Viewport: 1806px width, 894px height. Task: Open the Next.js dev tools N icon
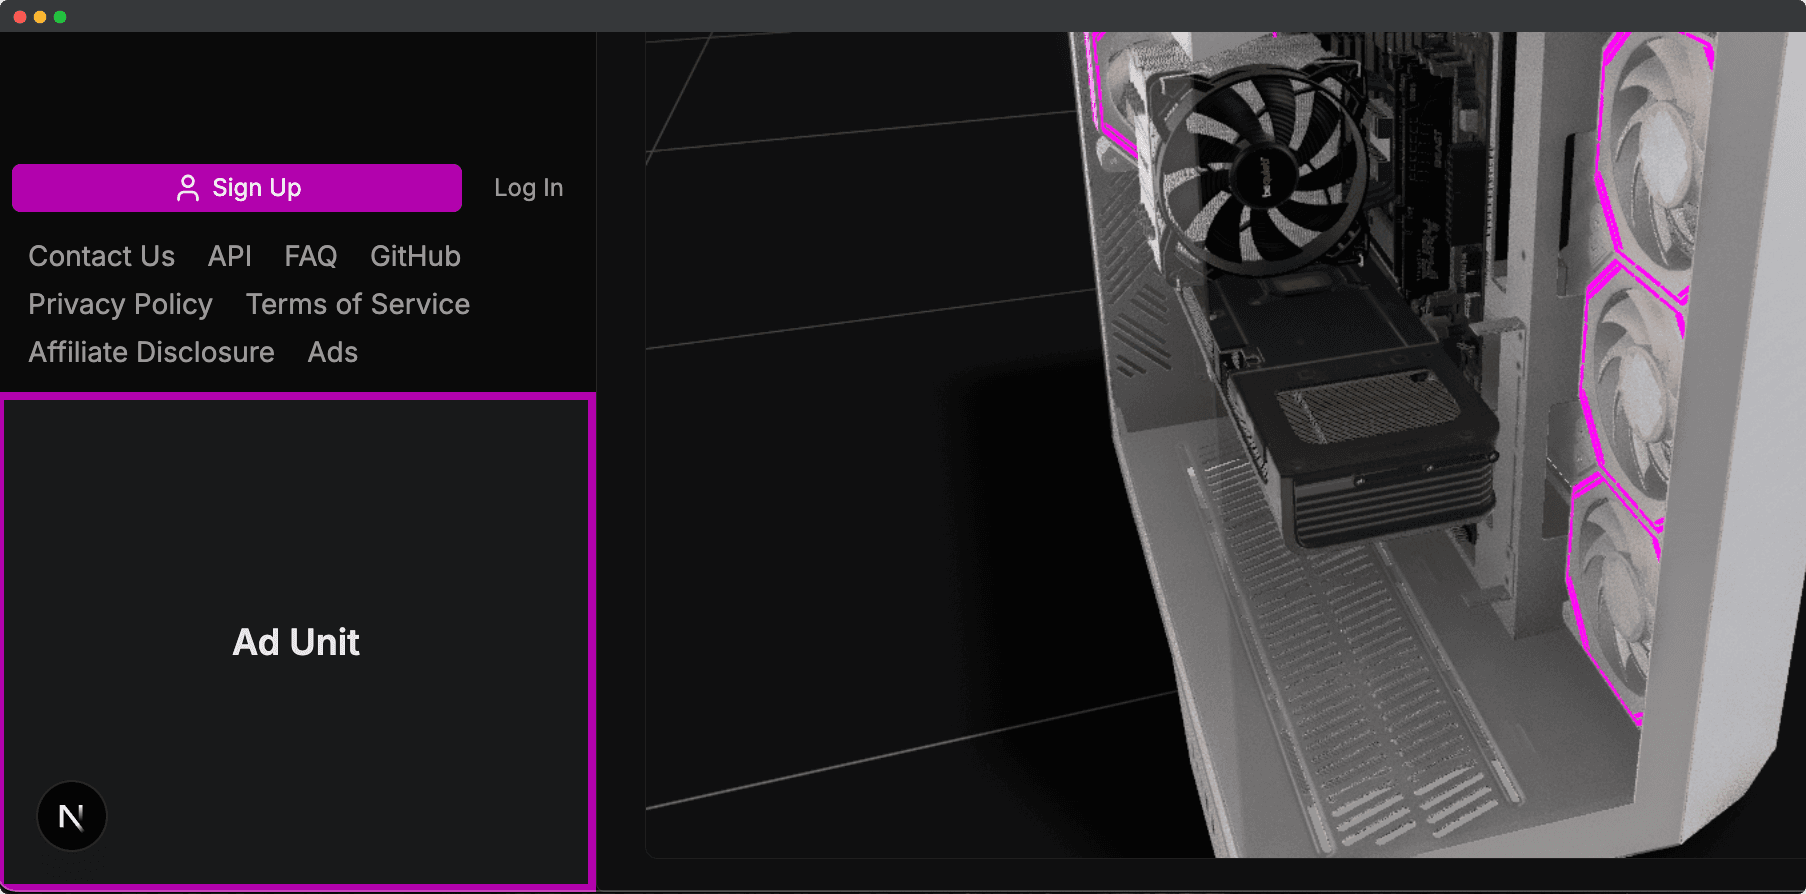[x=71, y=816]
